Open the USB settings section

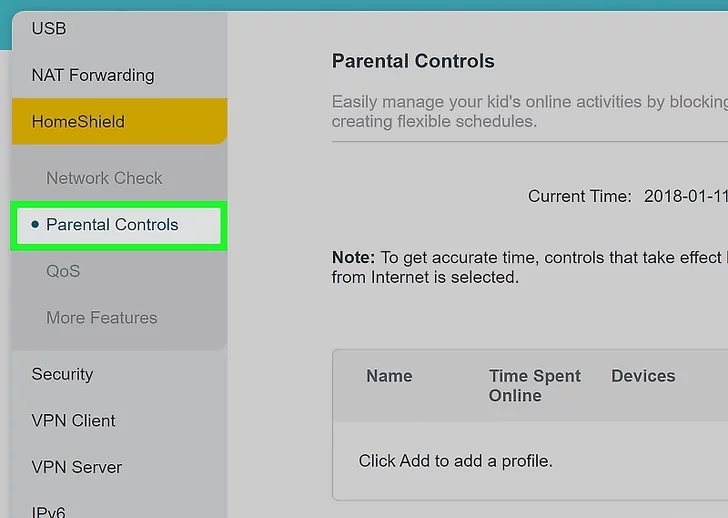coord(49,28)
